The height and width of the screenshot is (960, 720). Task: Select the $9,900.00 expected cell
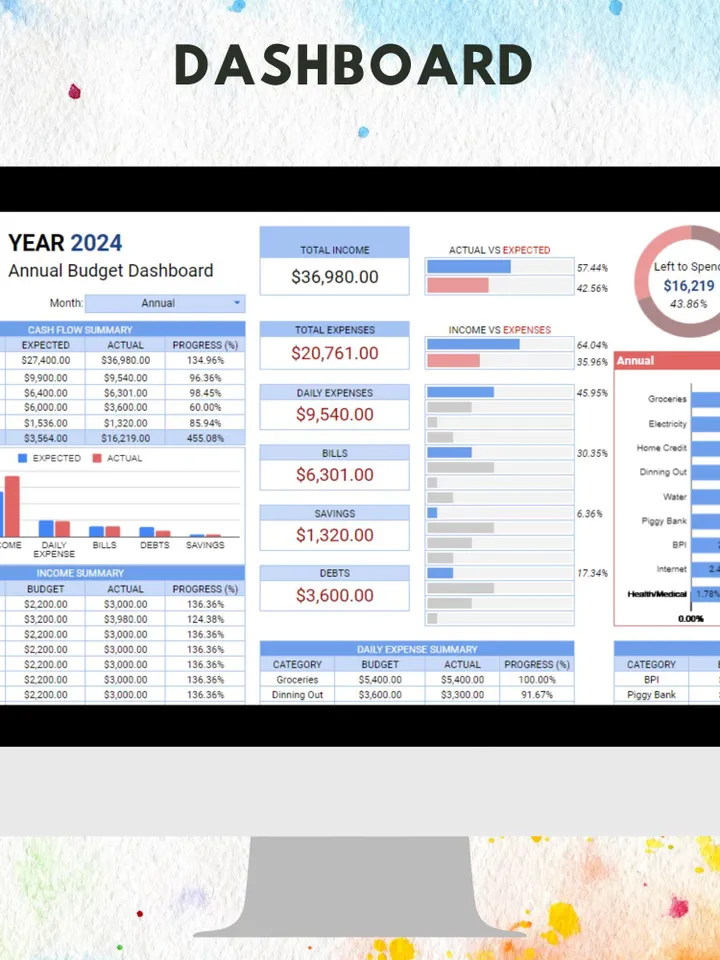click(x=46, y=378)
